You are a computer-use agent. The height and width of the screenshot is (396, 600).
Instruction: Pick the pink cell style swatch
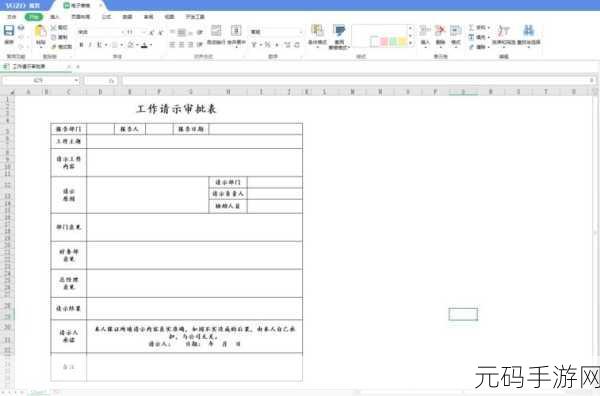384,41
